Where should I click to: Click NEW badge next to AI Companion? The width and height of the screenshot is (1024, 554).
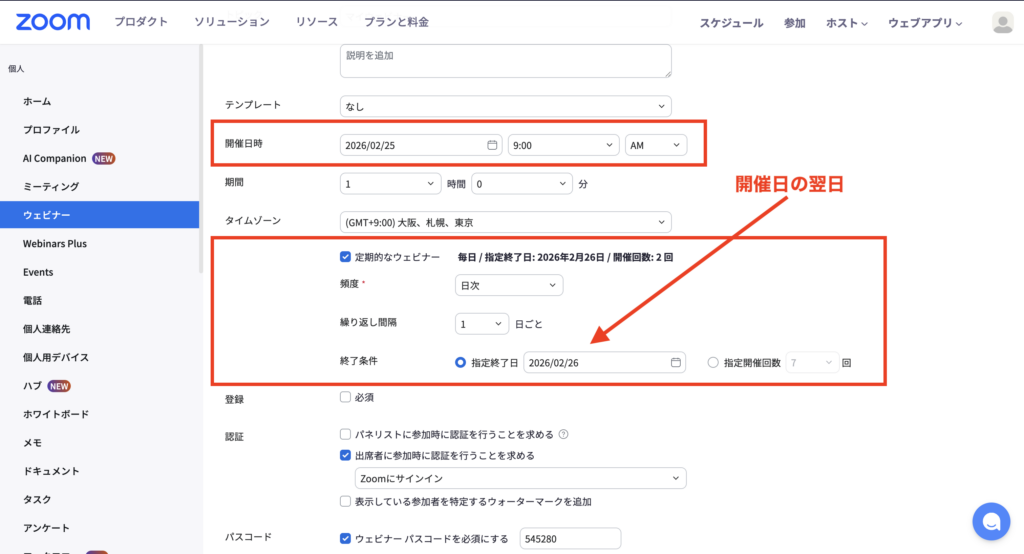pos(104,158)
